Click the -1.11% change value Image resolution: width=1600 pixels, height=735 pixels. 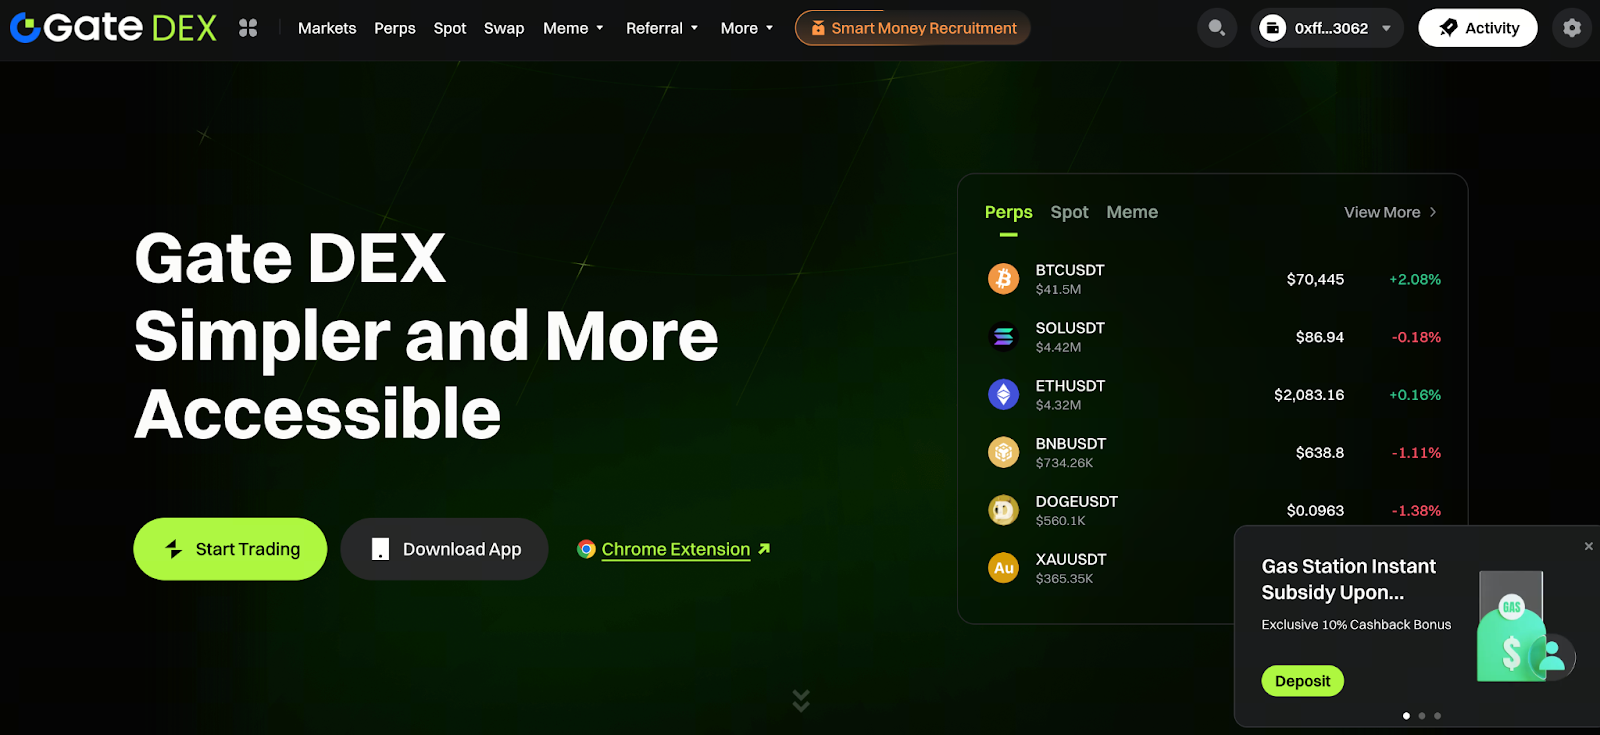[x=1416, y=453]
